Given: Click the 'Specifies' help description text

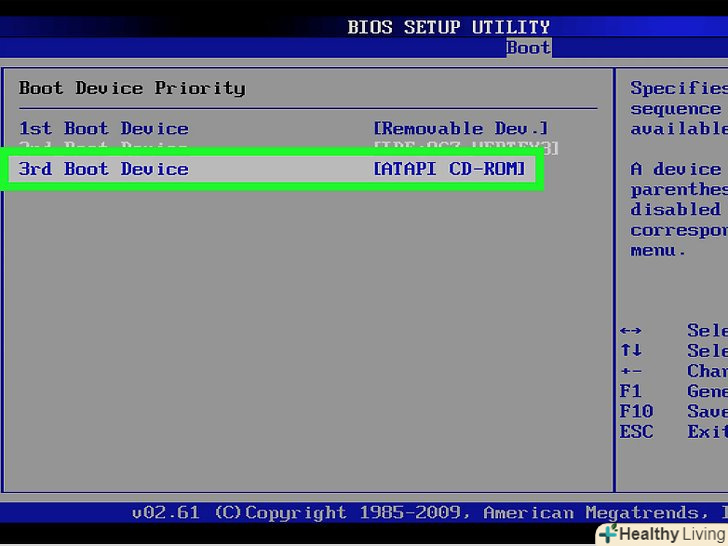Looking at the screenshot, I should pyautogui.click(x=676, y=88).
